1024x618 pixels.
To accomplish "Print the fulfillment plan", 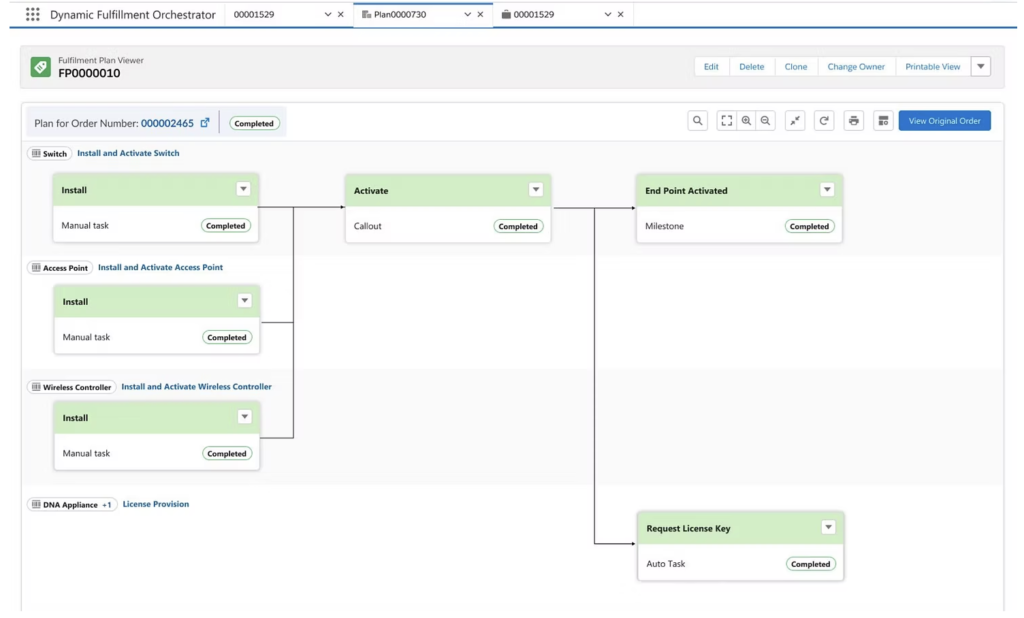I will point(853,120).
